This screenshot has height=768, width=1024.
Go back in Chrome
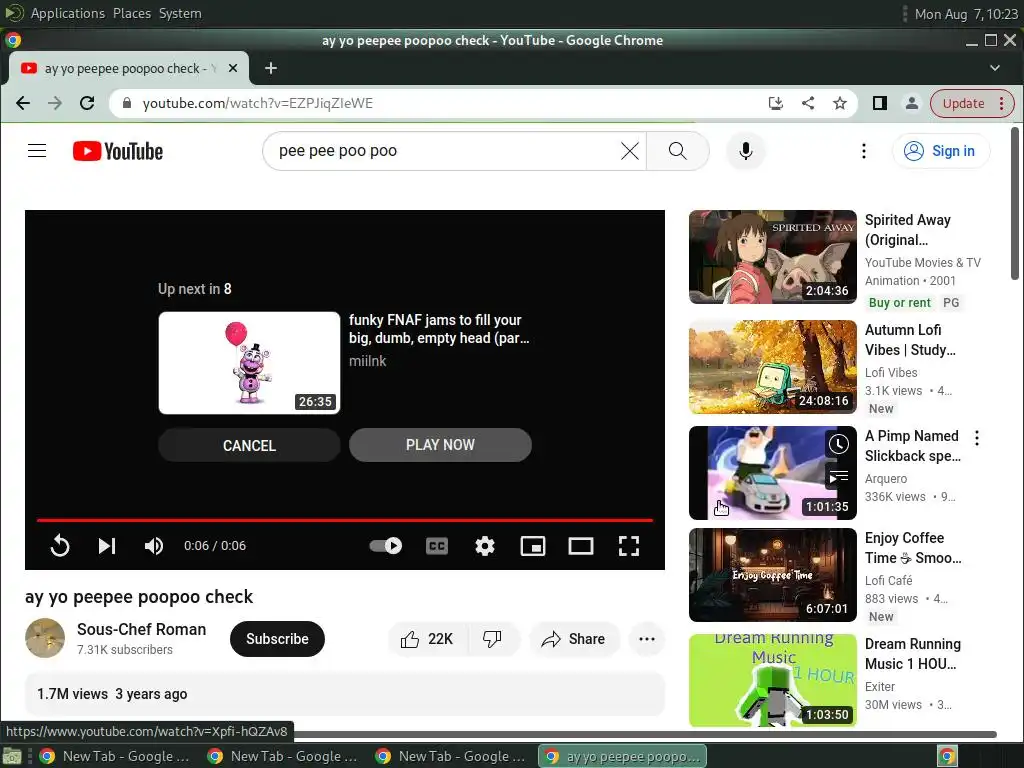point(23,103)
